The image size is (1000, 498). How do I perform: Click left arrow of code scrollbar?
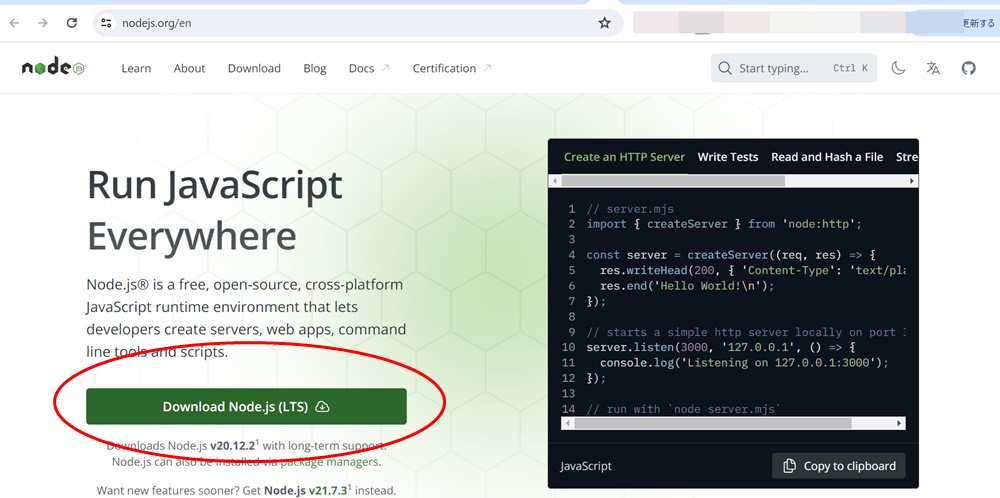coord(567,423)
